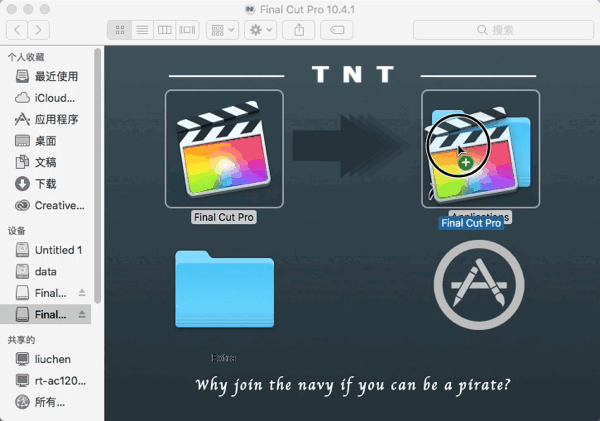Open Creative Cloud folder in sidebar
The image size is (600, 421).
(x=47, y=206)
